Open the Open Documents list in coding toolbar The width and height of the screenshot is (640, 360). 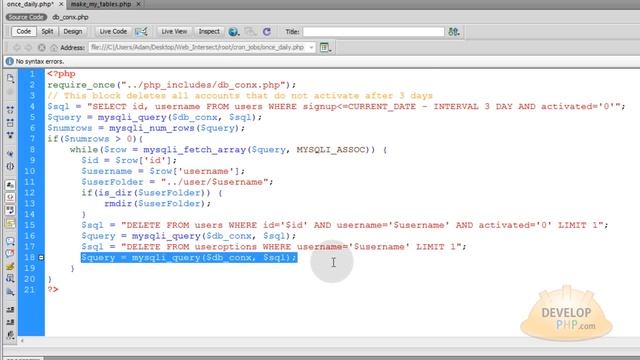[x=10, y=78]
